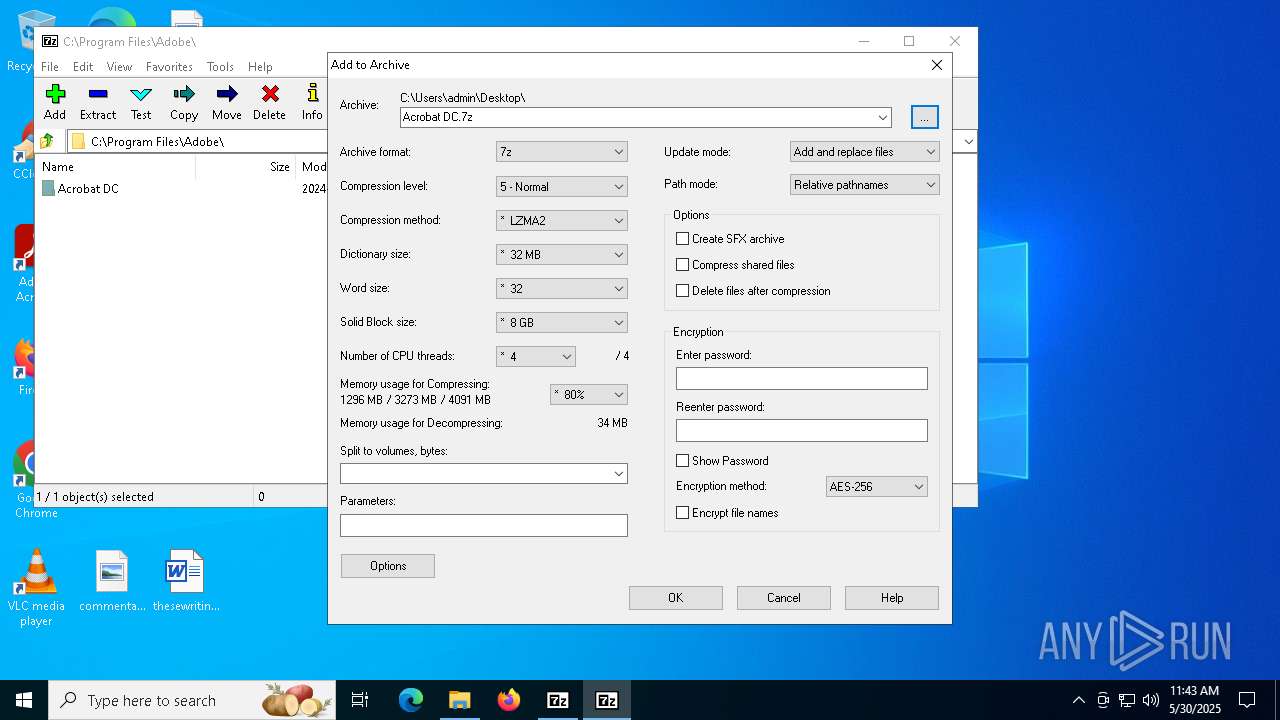Select the thesewritin... Word document icon
The height and width of the screenshot is (720, 1280).
[185, 581]
